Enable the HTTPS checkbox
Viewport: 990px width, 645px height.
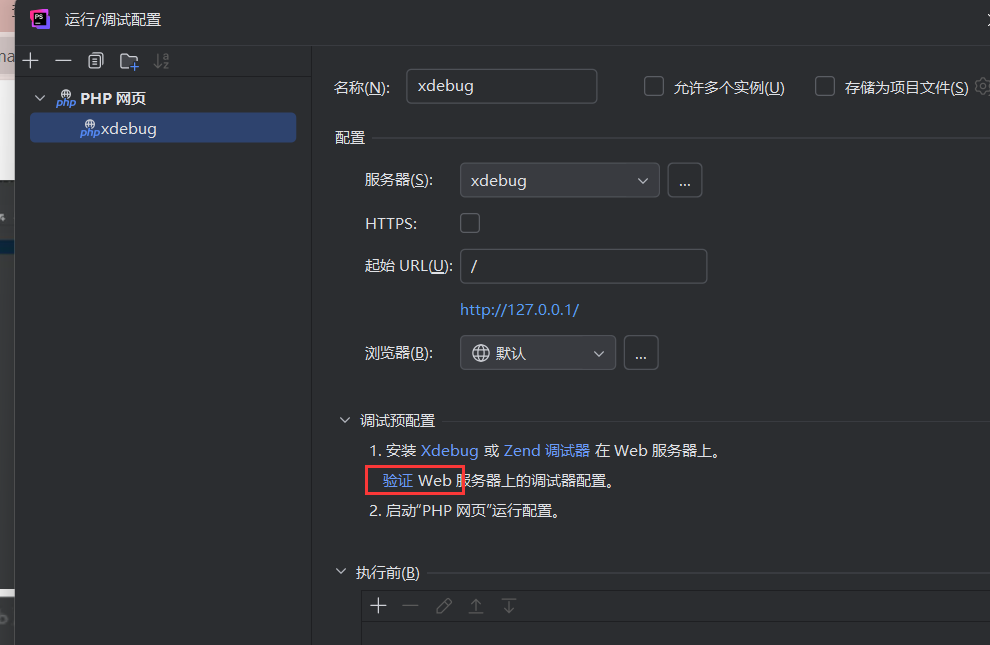[x=470, y=223]
